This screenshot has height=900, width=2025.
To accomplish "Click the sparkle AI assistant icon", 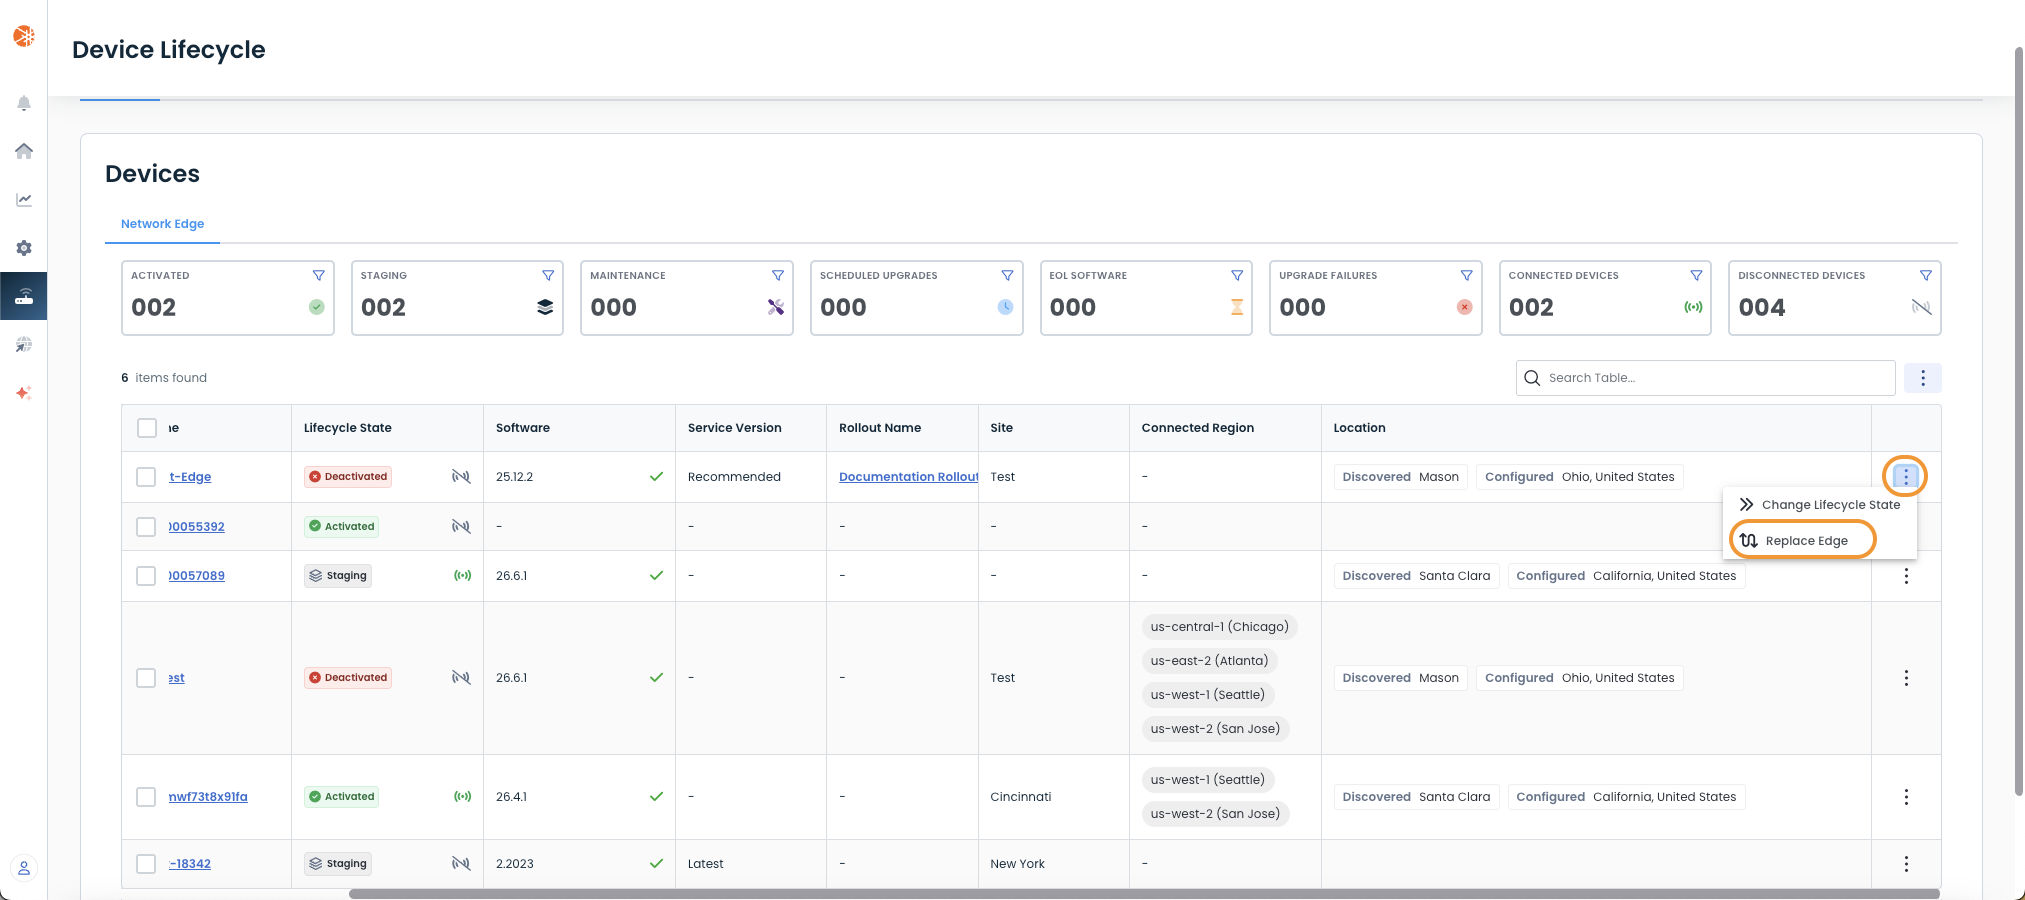I will pos(24,393).
